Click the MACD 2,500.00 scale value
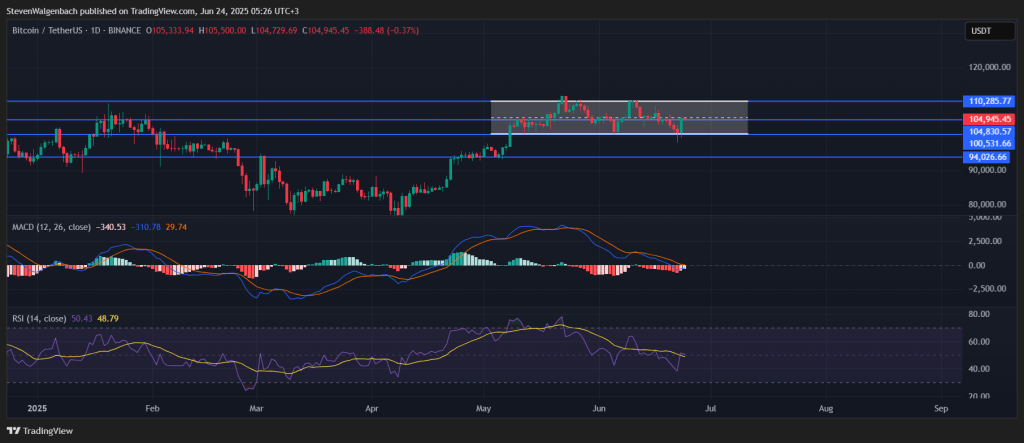 pos(987,241)
